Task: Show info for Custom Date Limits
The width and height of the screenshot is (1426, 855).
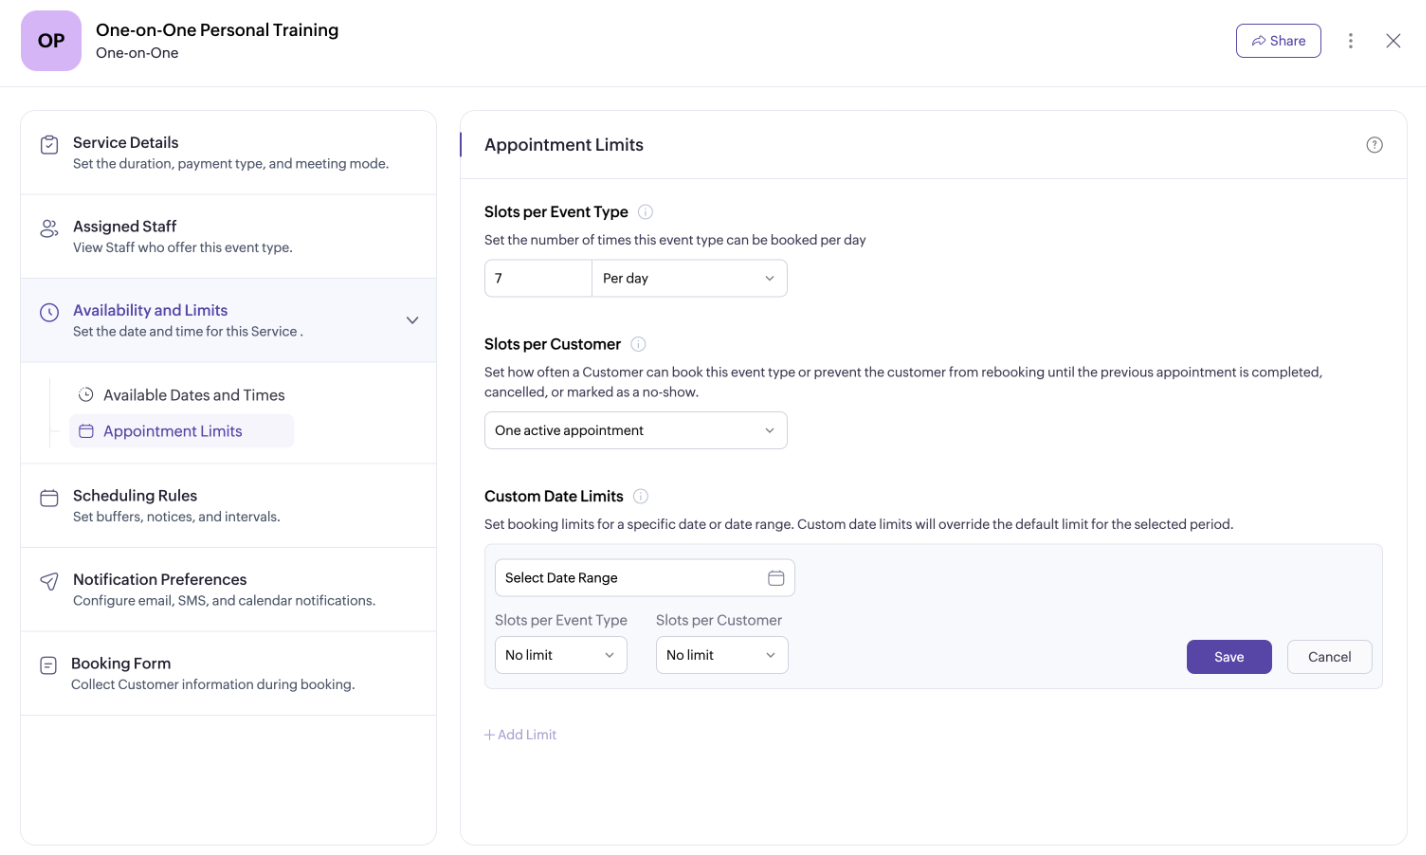Action: click(641, 496)
